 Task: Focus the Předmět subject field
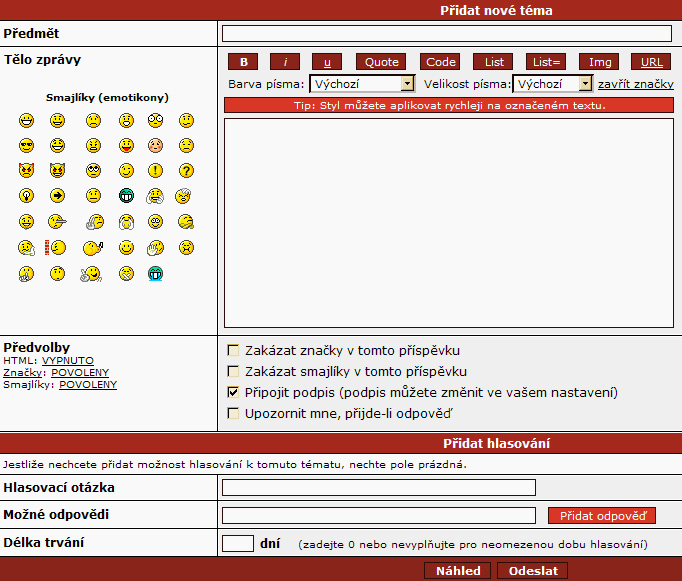447,33
